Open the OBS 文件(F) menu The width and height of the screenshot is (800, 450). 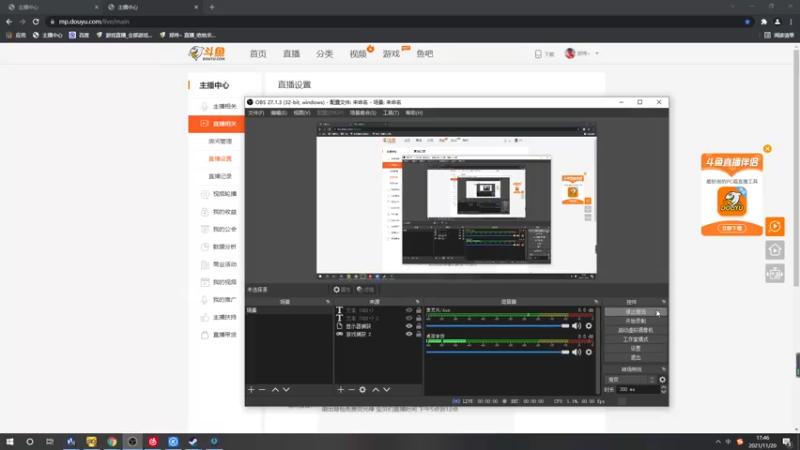click(256, 113)
